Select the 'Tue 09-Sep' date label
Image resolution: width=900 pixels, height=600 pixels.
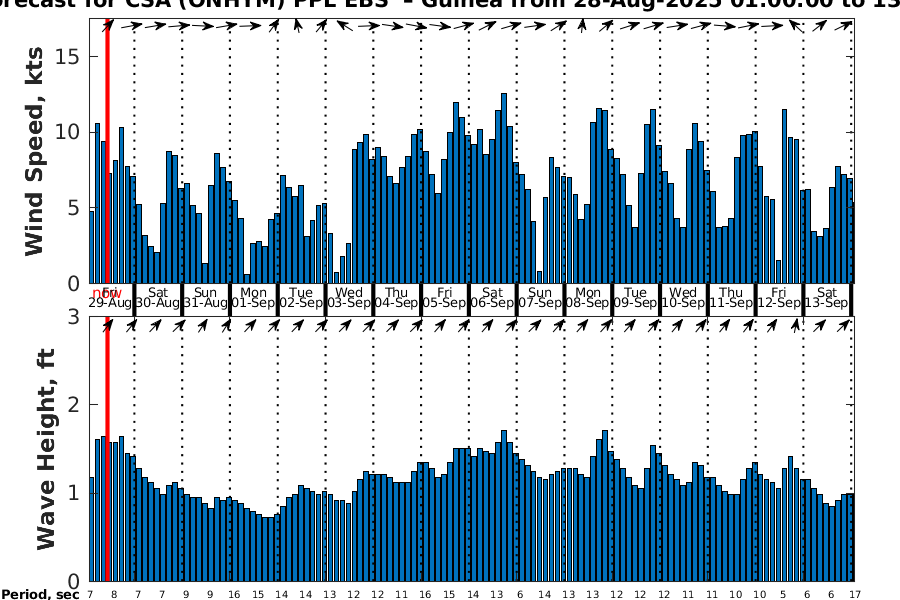[635, 297]
